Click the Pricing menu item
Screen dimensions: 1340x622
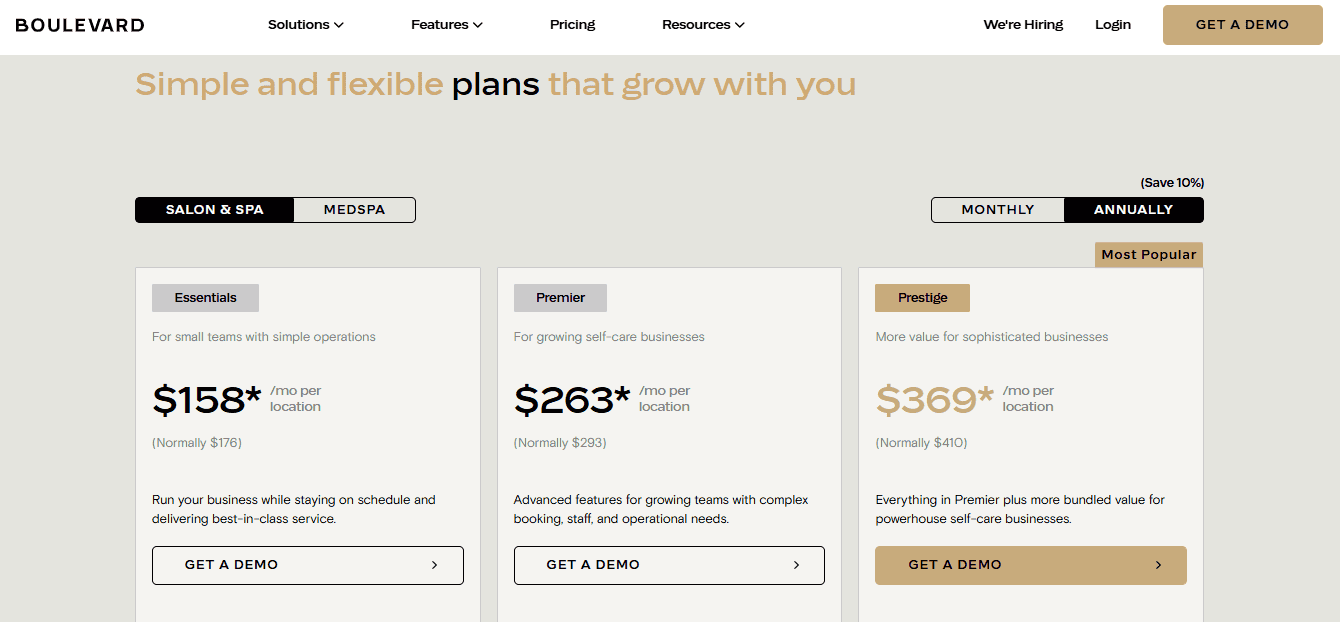pyautogui.click(x=572, y=24)
